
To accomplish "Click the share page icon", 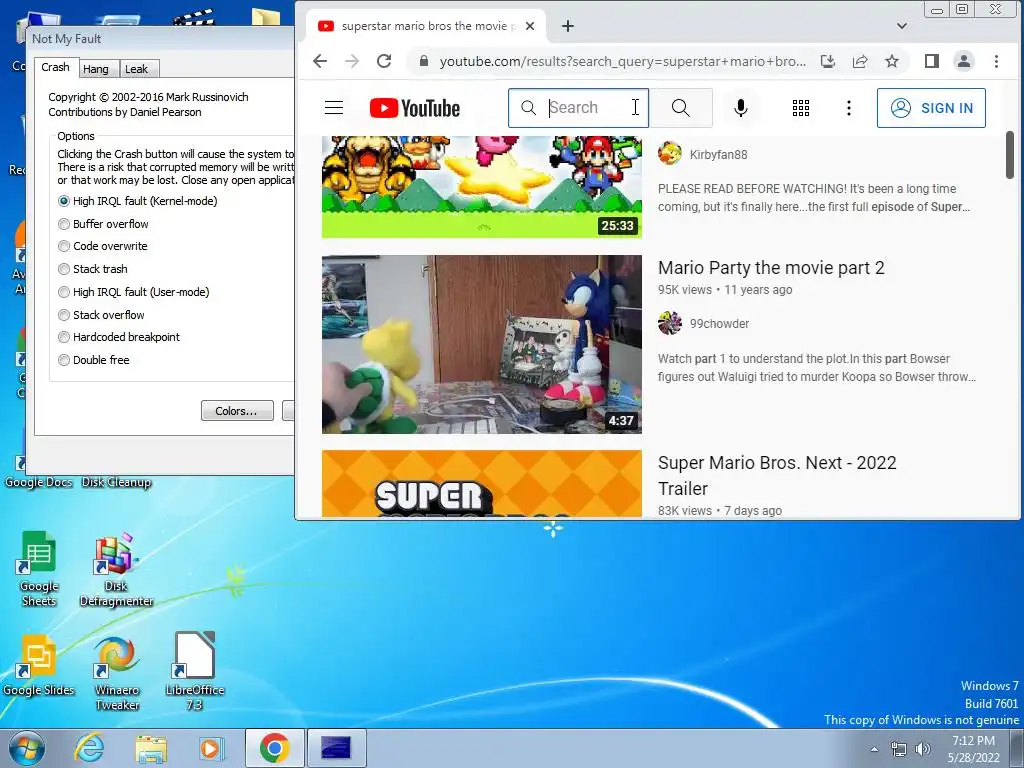I will pyautogui.click(x=860, y=61).
